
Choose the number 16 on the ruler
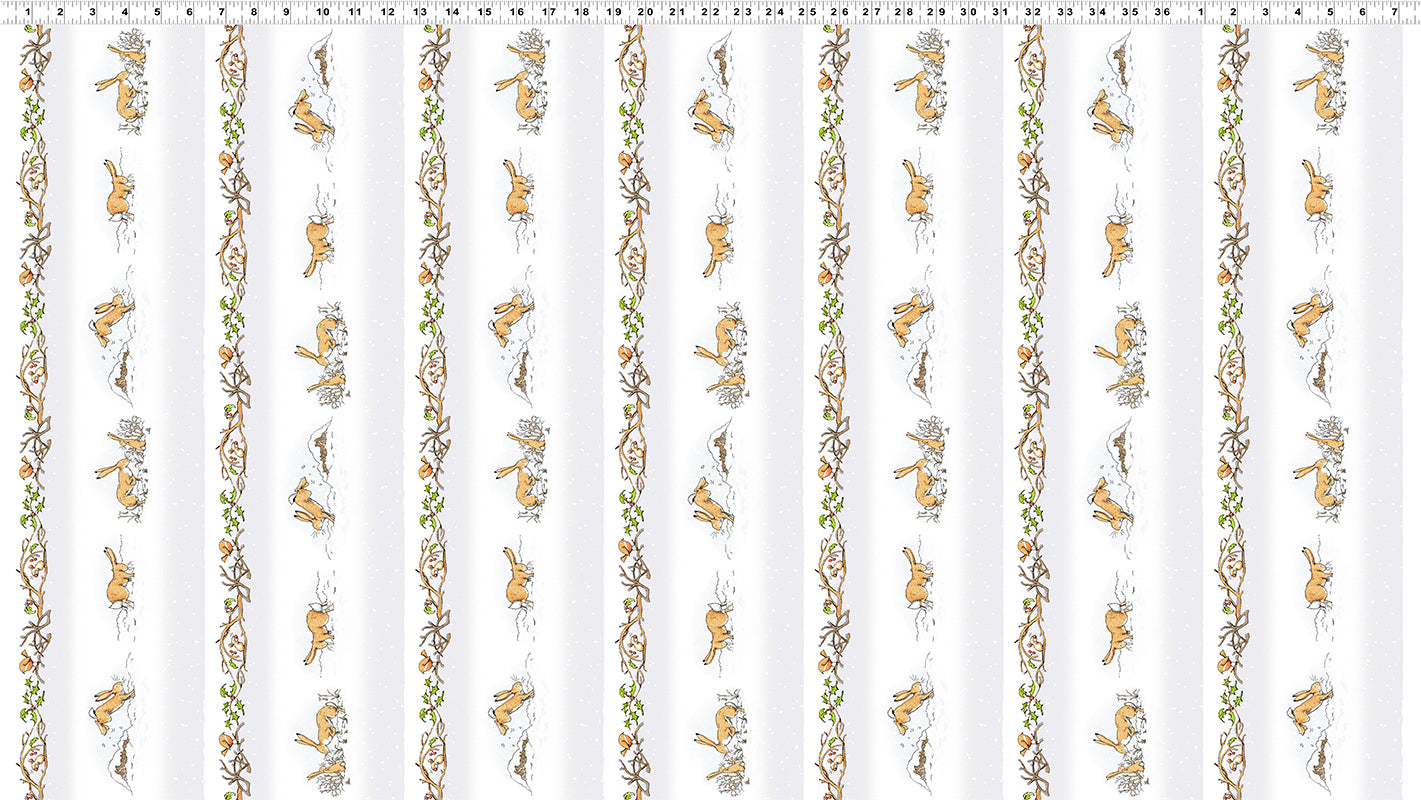(x=516, y=13)
